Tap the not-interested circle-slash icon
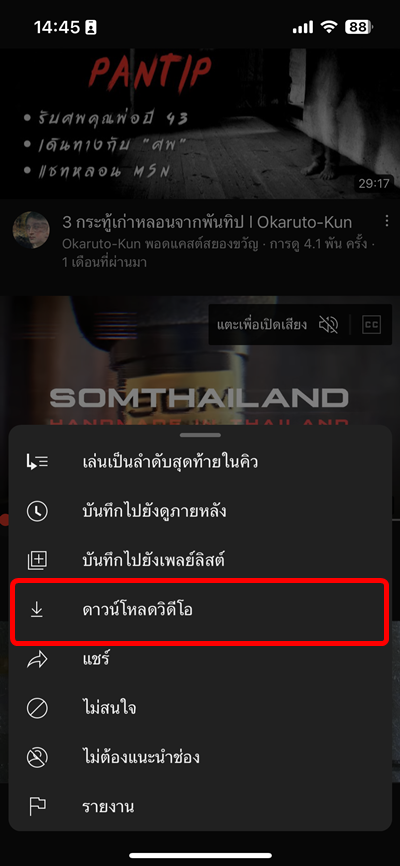Image resolution: width=400 pixels, height=866 pixels. coord(37,708)
